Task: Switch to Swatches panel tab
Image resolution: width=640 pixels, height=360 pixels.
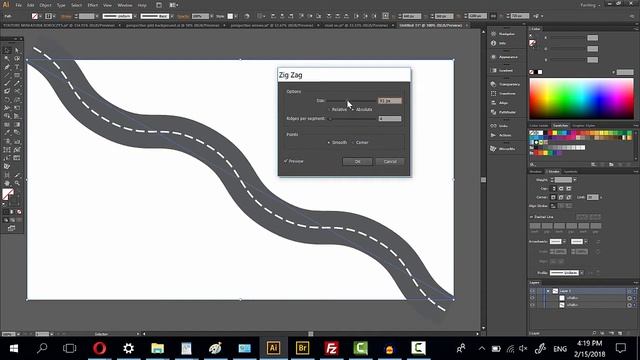Action: point(560,126)
